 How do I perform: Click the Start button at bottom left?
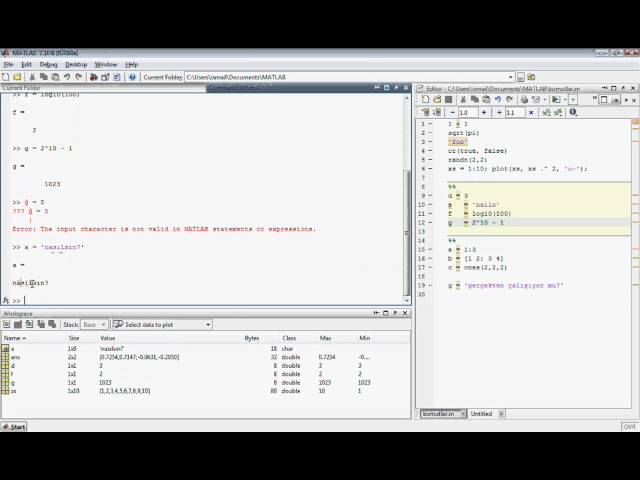pyautogui.click(x=14, y=427)
